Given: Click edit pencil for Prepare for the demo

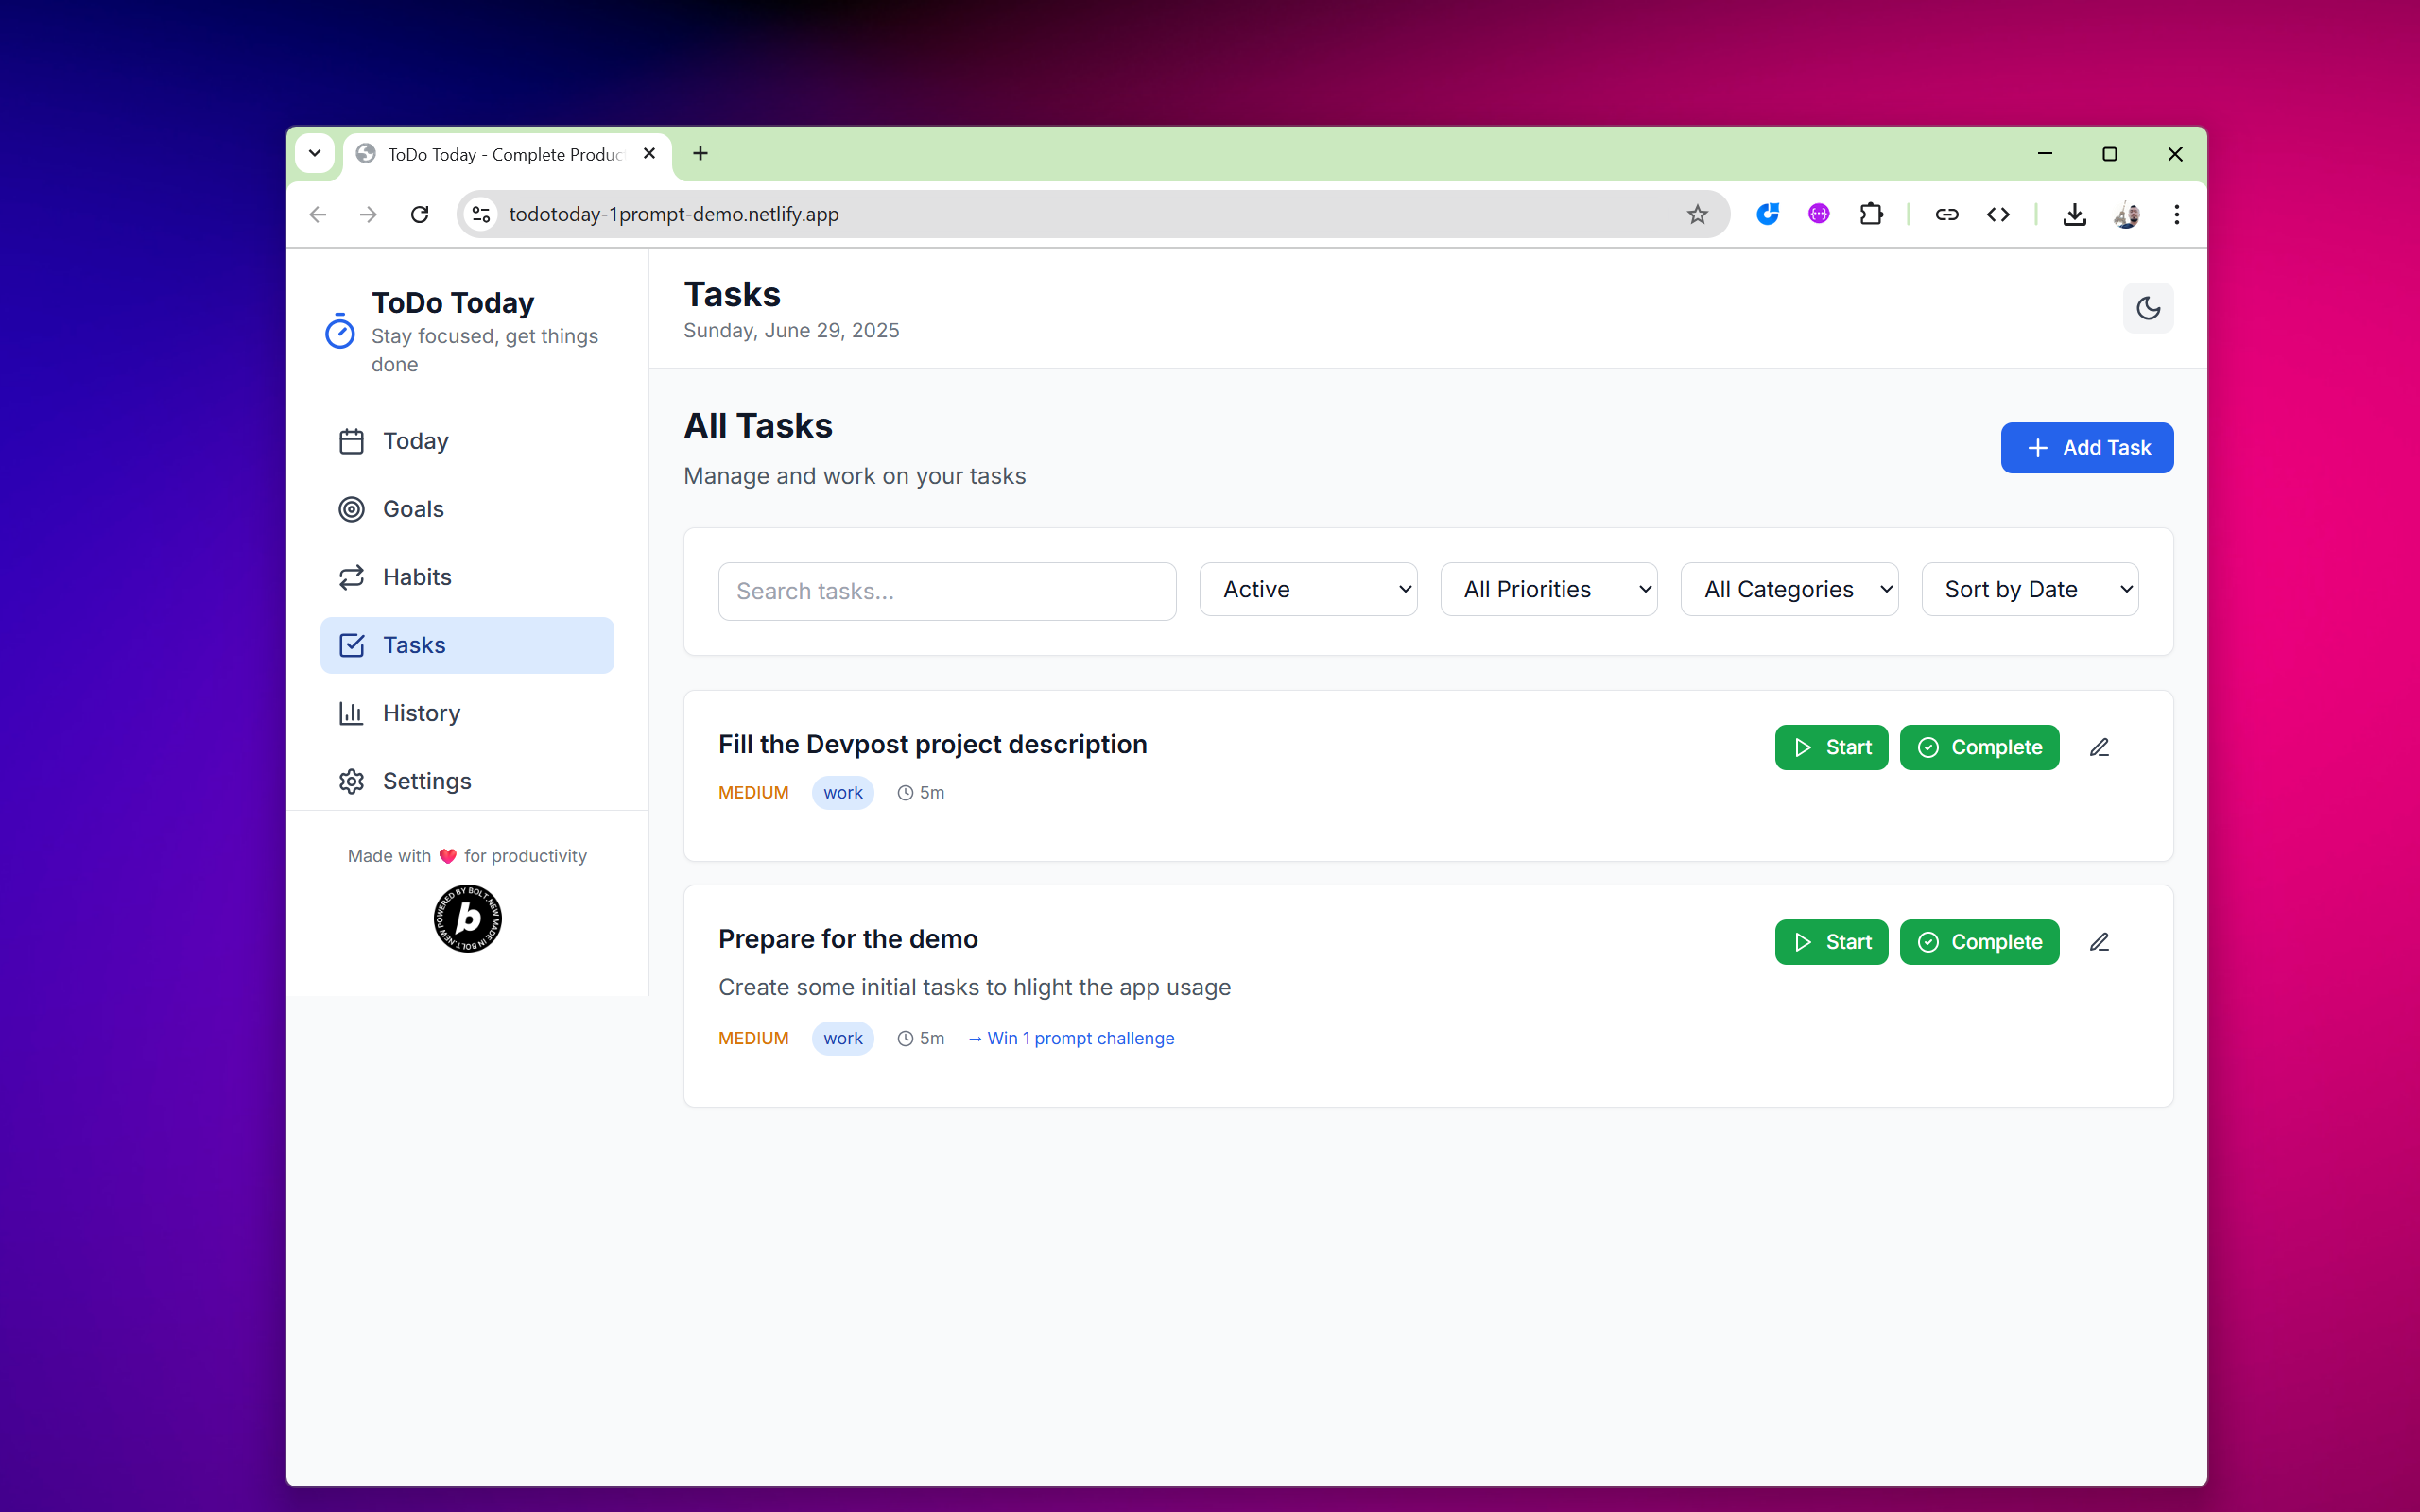Looking at the screenshot, I should pyautogui.click(x=2099, y=942).
